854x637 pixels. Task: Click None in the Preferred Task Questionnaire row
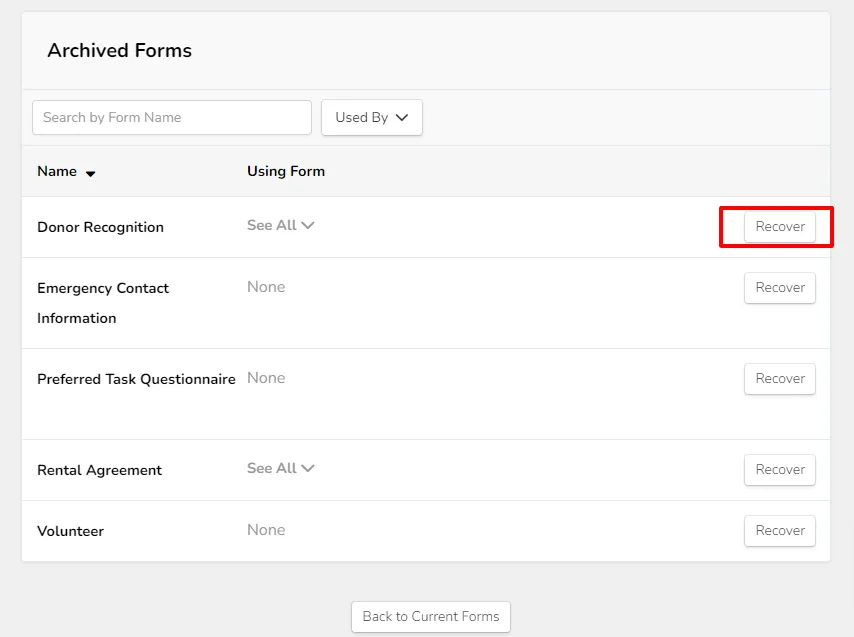point(266,378)
